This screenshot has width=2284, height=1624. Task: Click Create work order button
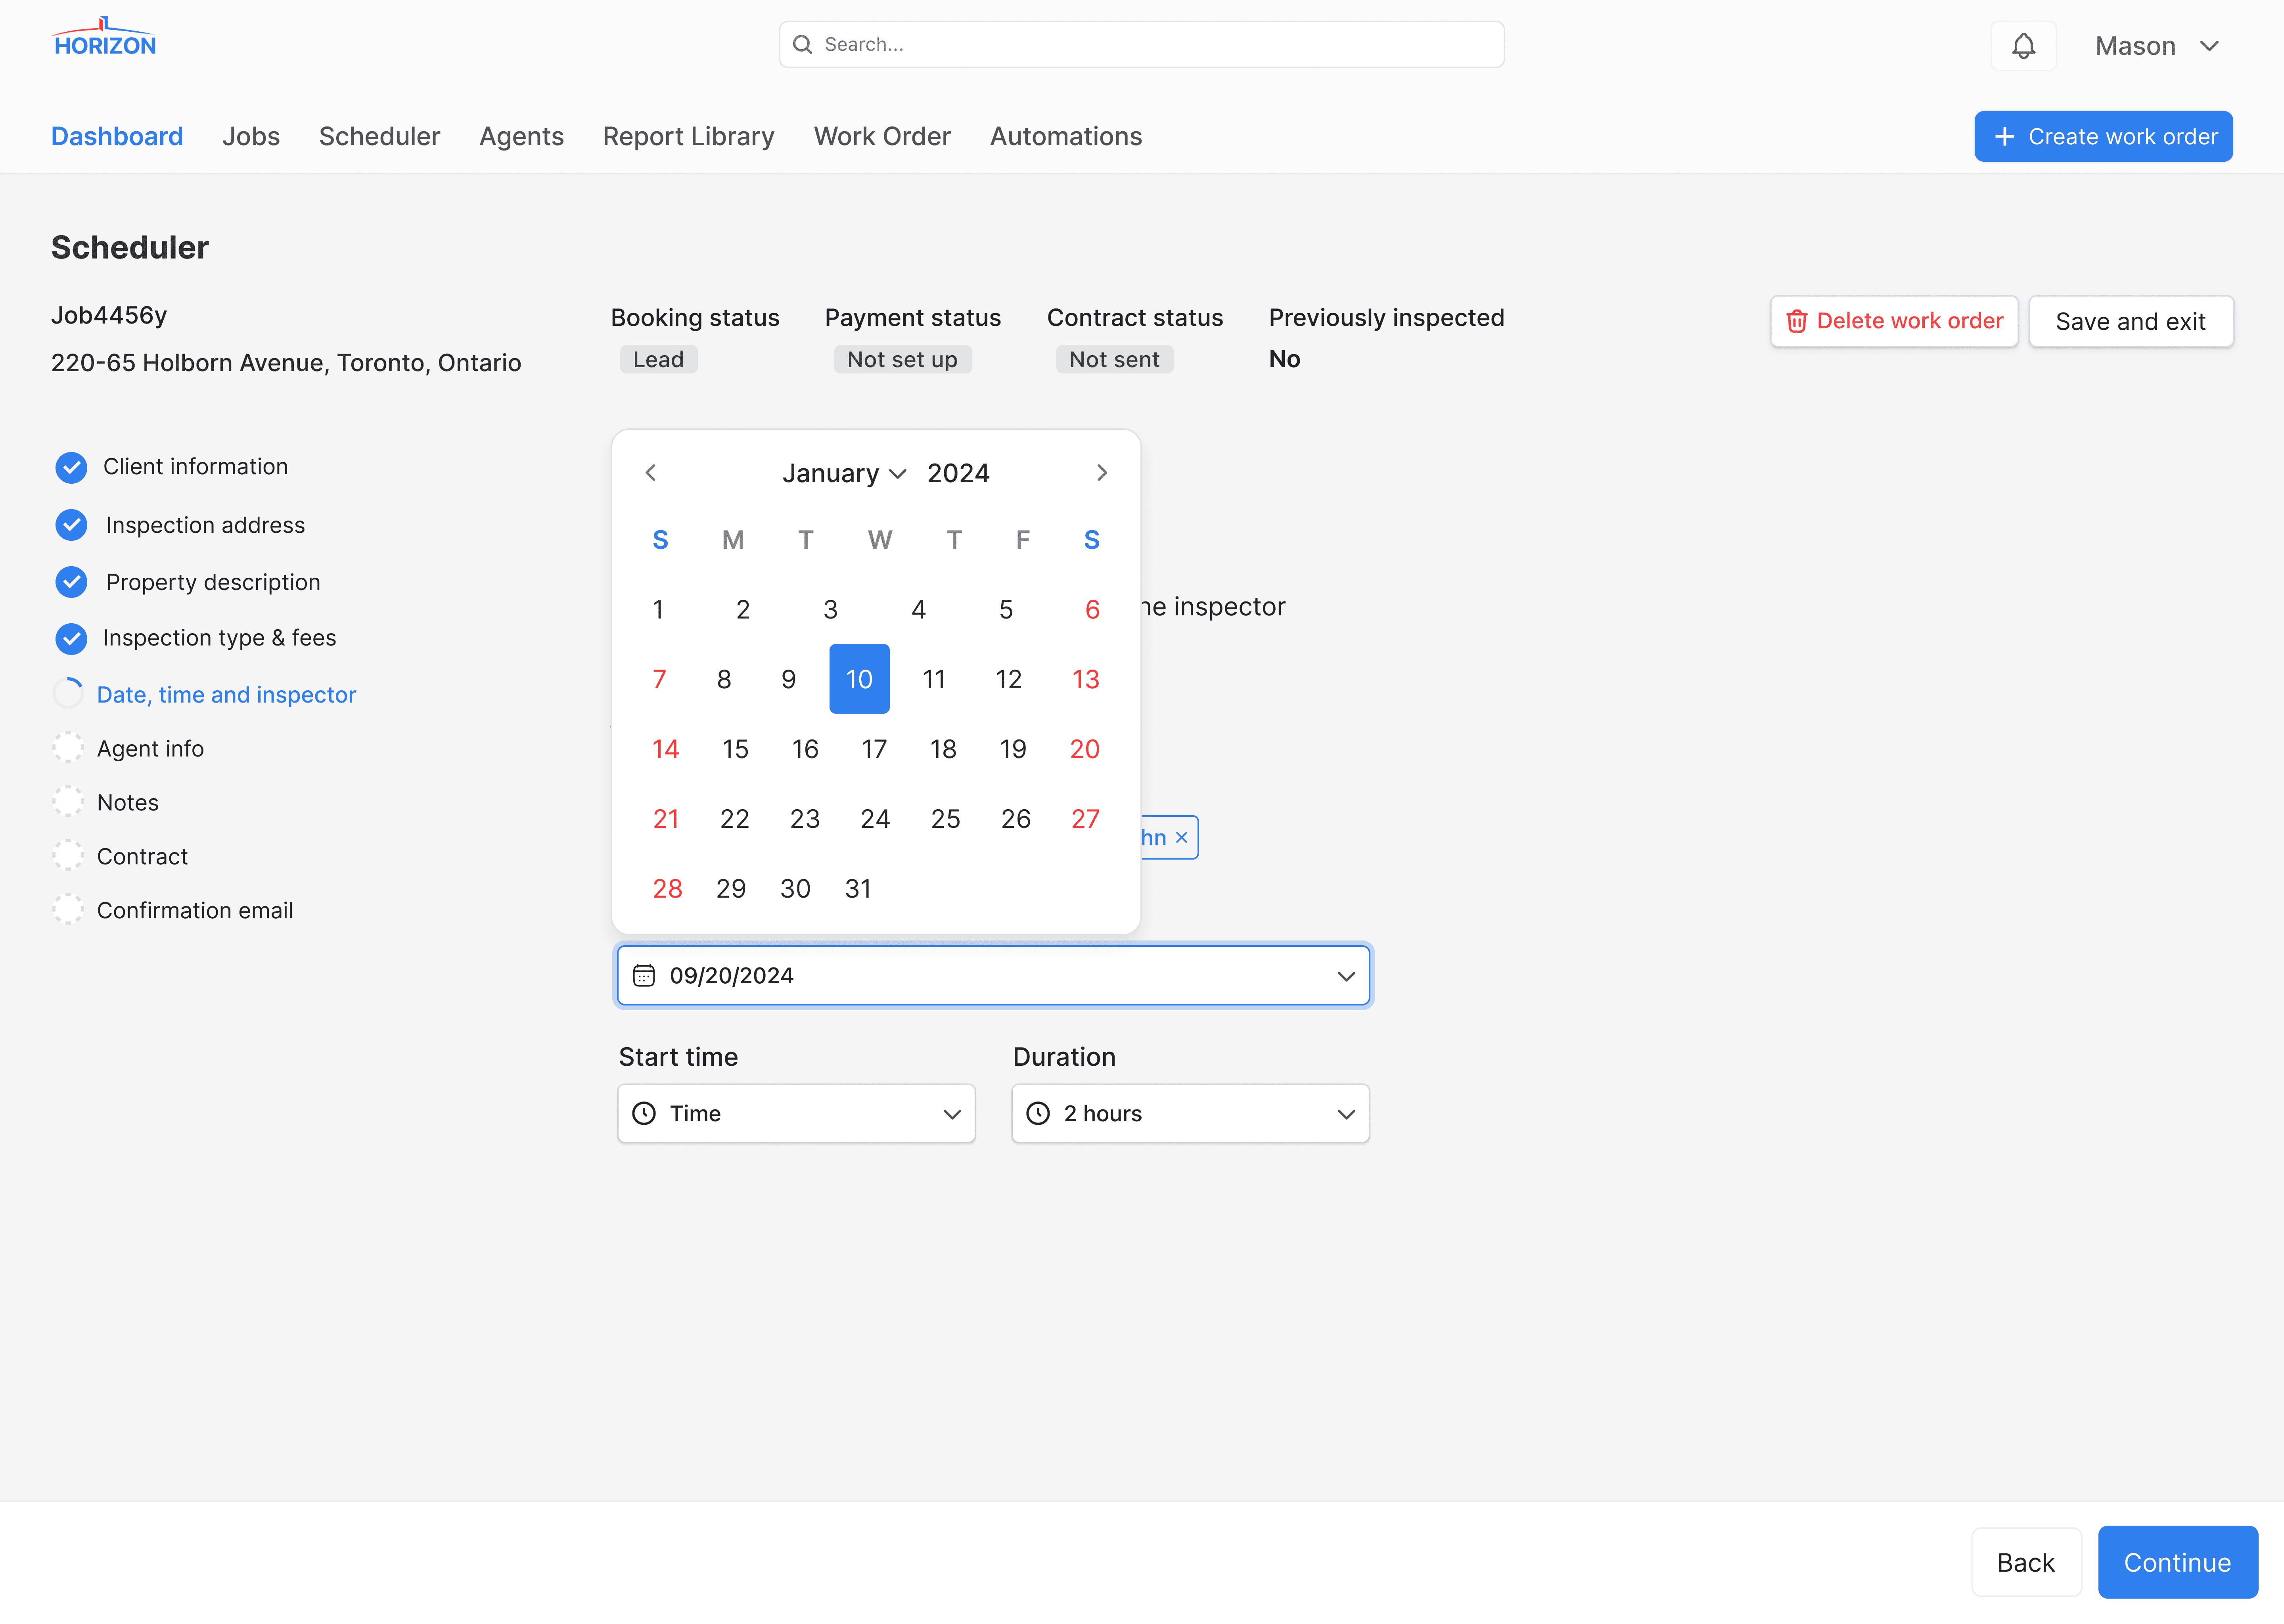(2103, 136)
